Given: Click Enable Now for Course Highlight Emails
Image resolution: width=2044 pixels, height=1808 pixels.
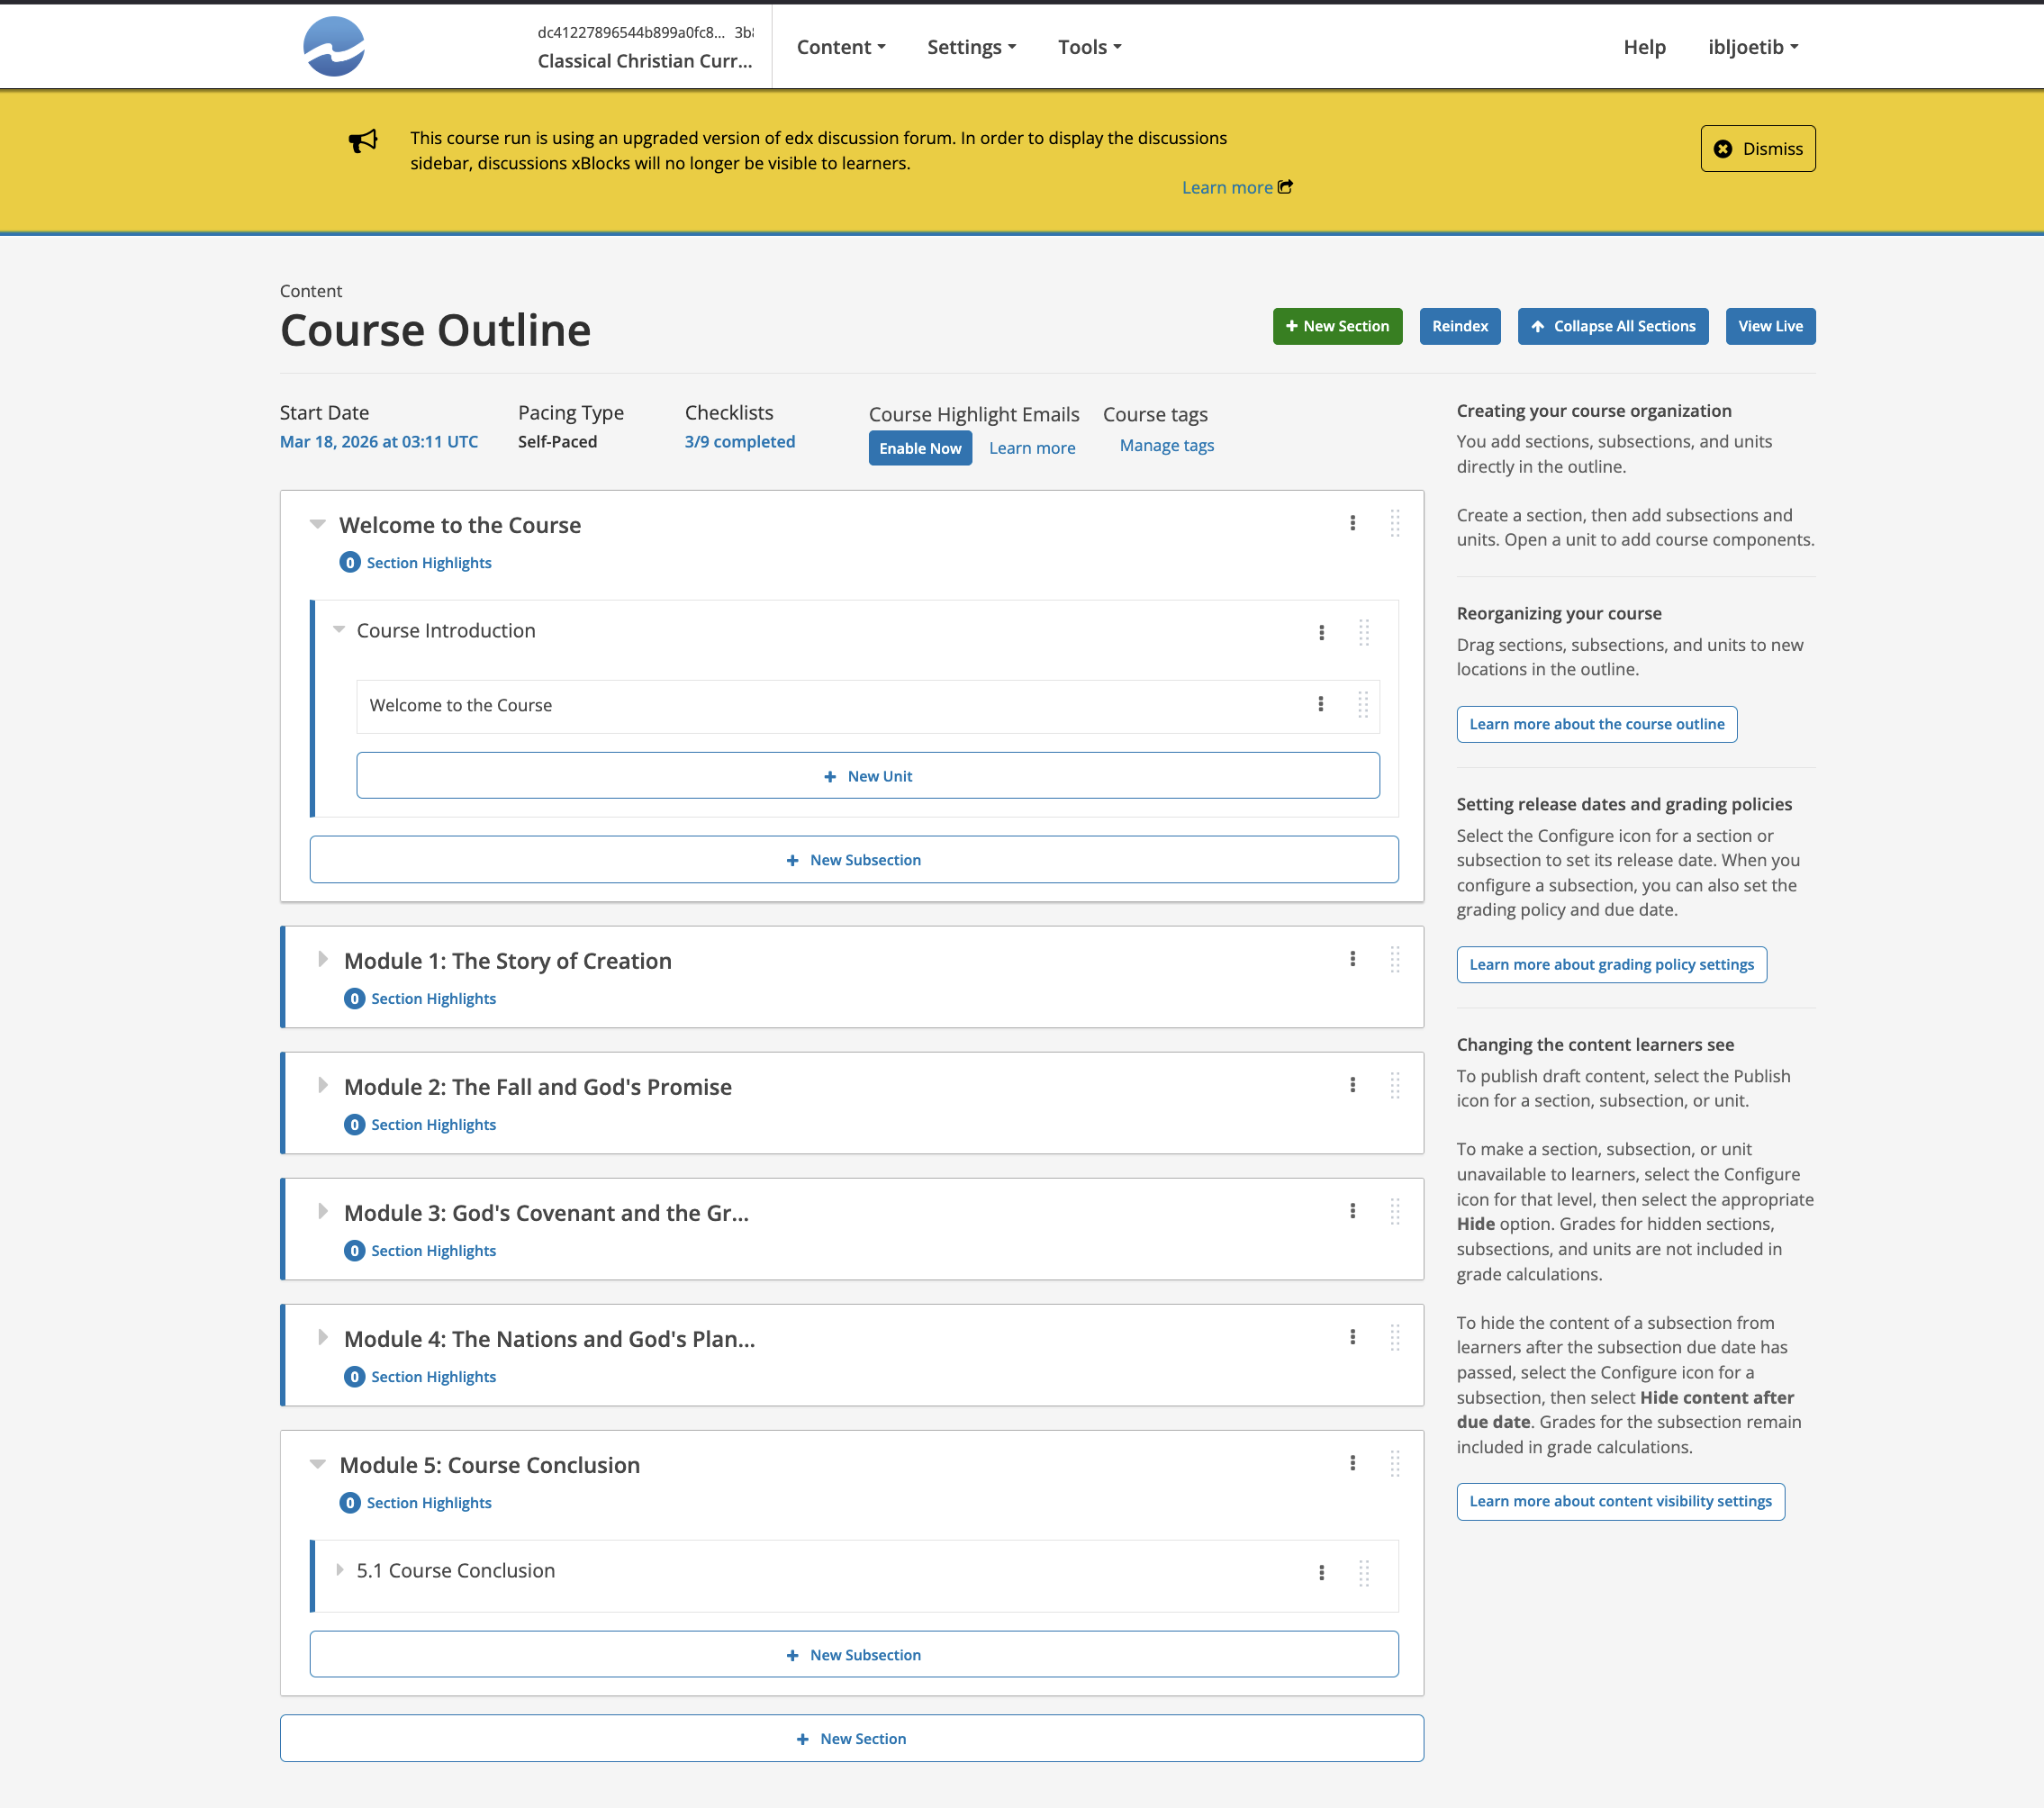Looking at the screenshot, I should [920, 448].
